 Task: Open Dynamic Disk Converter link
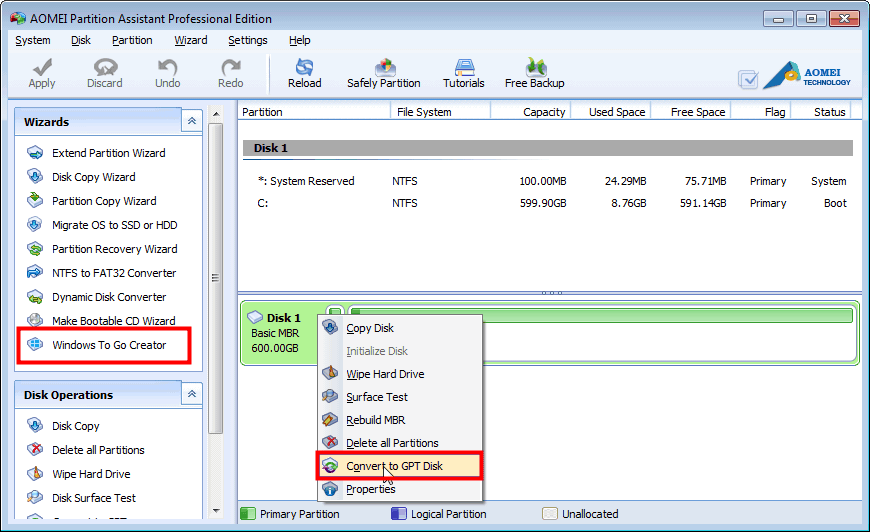pyautogui.click(x=109, y=297)
